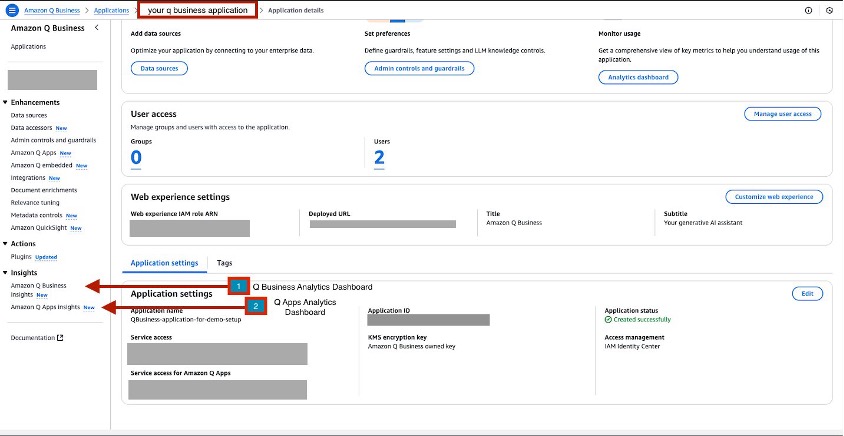Click Your generative AI assistant subtitle

pyautogui.click(x=703, y=223)
